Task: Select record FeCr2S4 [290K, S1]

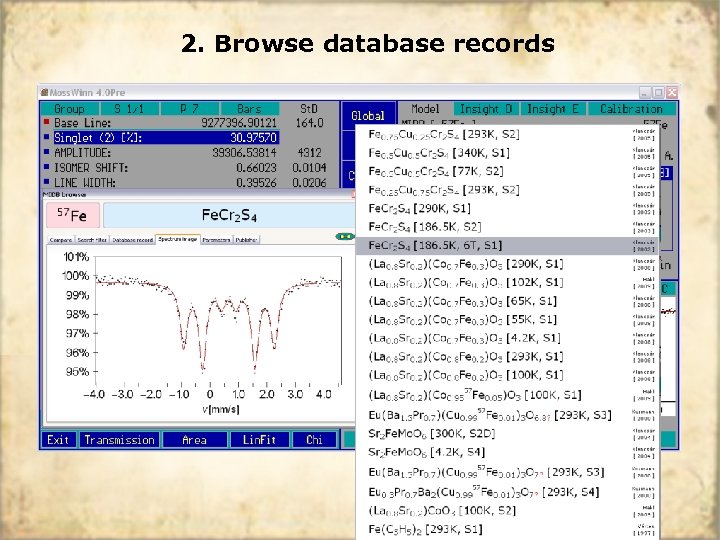Action: click(507, 208)
